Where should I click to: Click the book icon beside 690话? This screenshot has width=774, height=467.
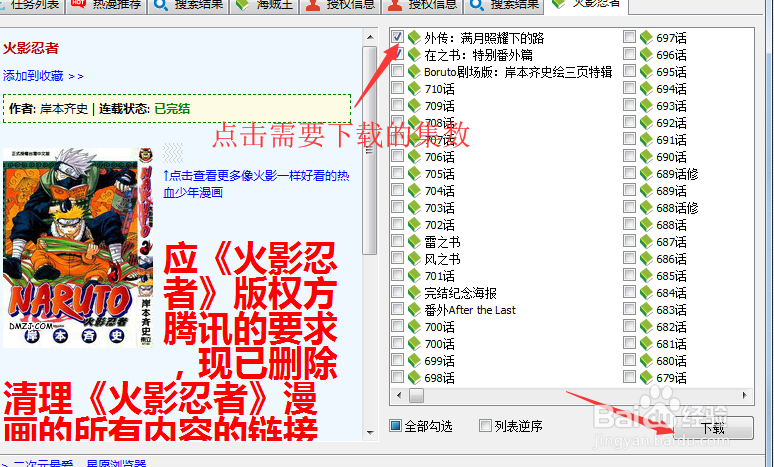646,156
